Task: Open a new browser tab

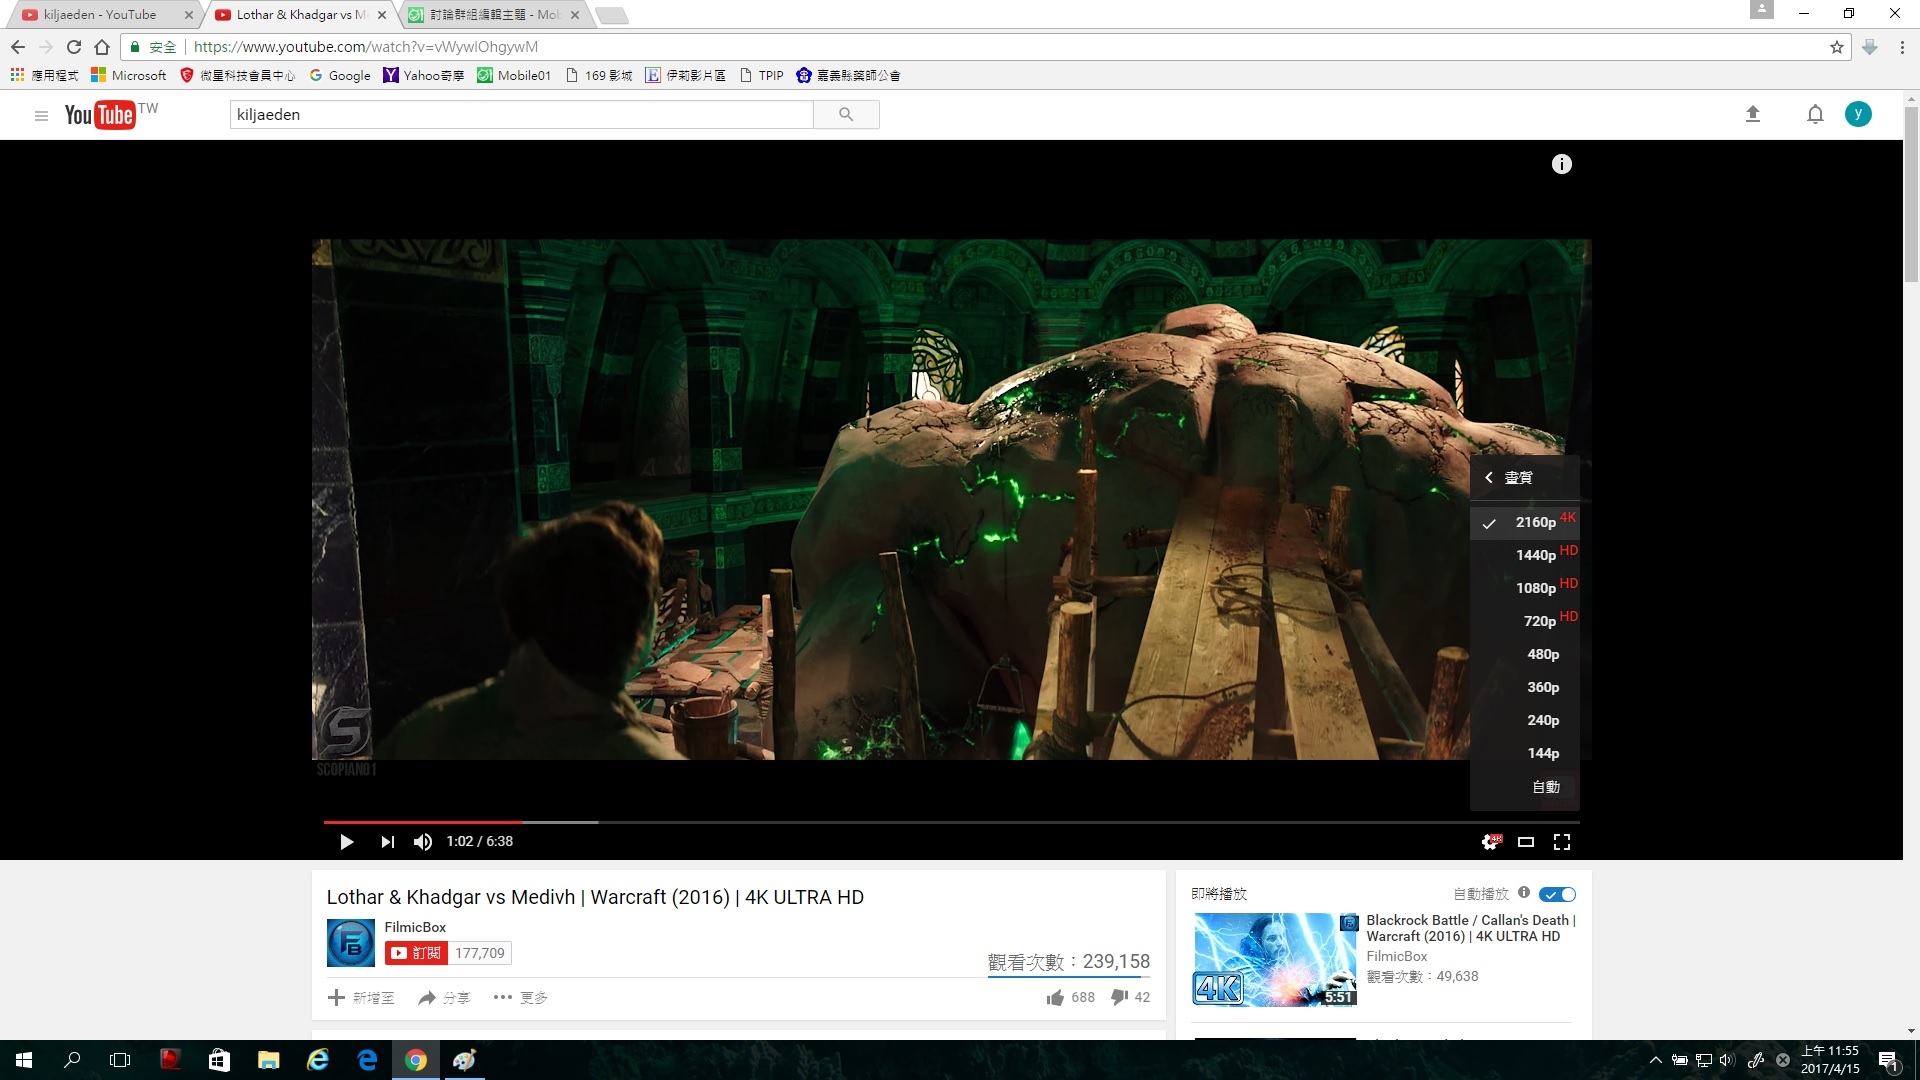Action: [611, 15]
